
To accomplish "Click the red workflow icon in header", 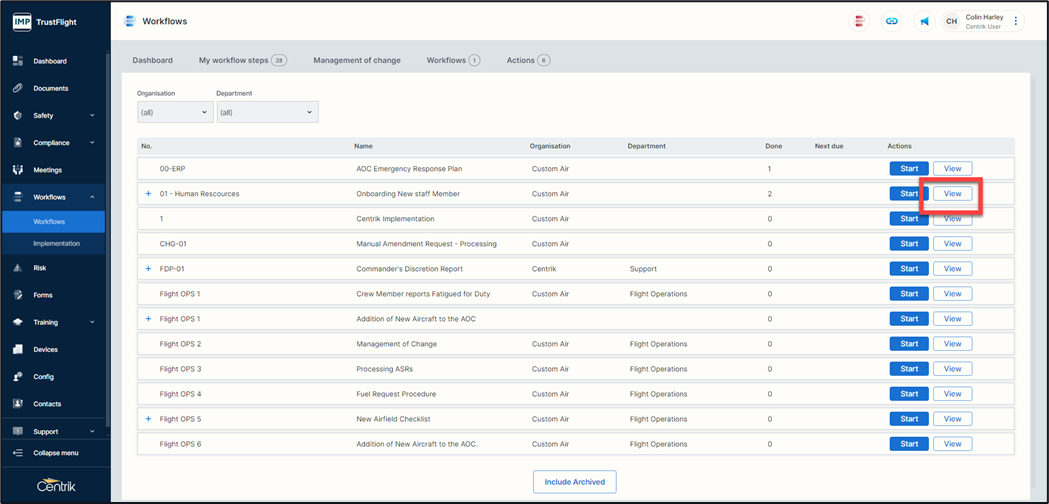I will pos(858,21).
